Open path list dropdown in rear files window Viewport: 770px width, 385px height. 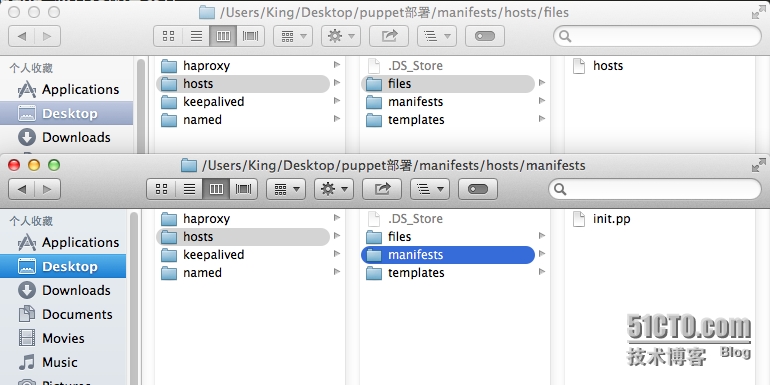click(437, 36)
